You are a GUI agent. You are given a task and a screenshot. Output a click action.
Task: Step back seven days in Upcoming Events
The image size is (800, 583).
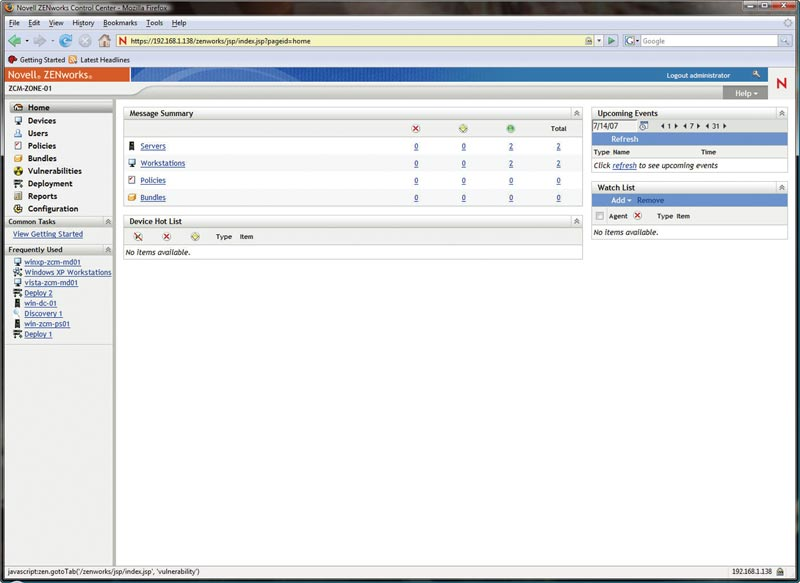click(685, 126)
